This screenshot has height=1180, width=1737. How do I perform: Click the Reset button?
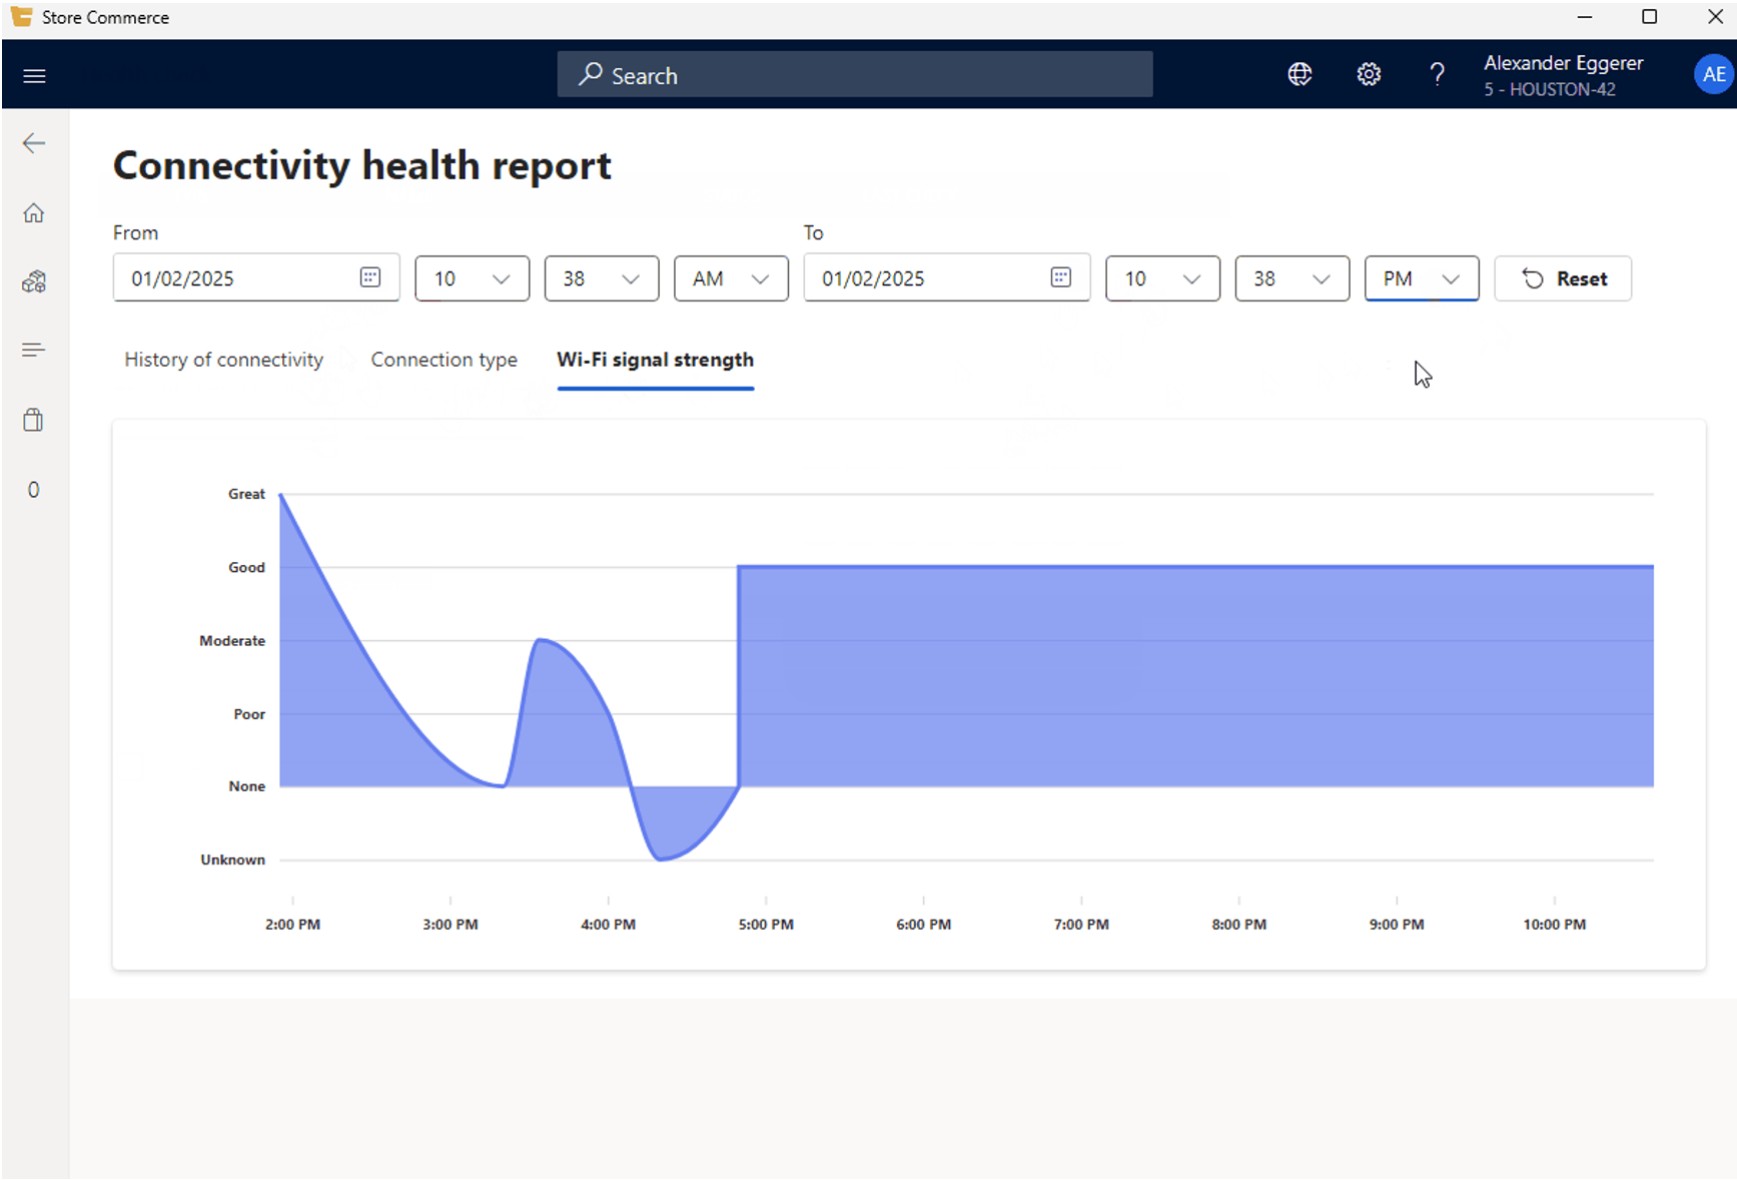[x=1563, y=278]
